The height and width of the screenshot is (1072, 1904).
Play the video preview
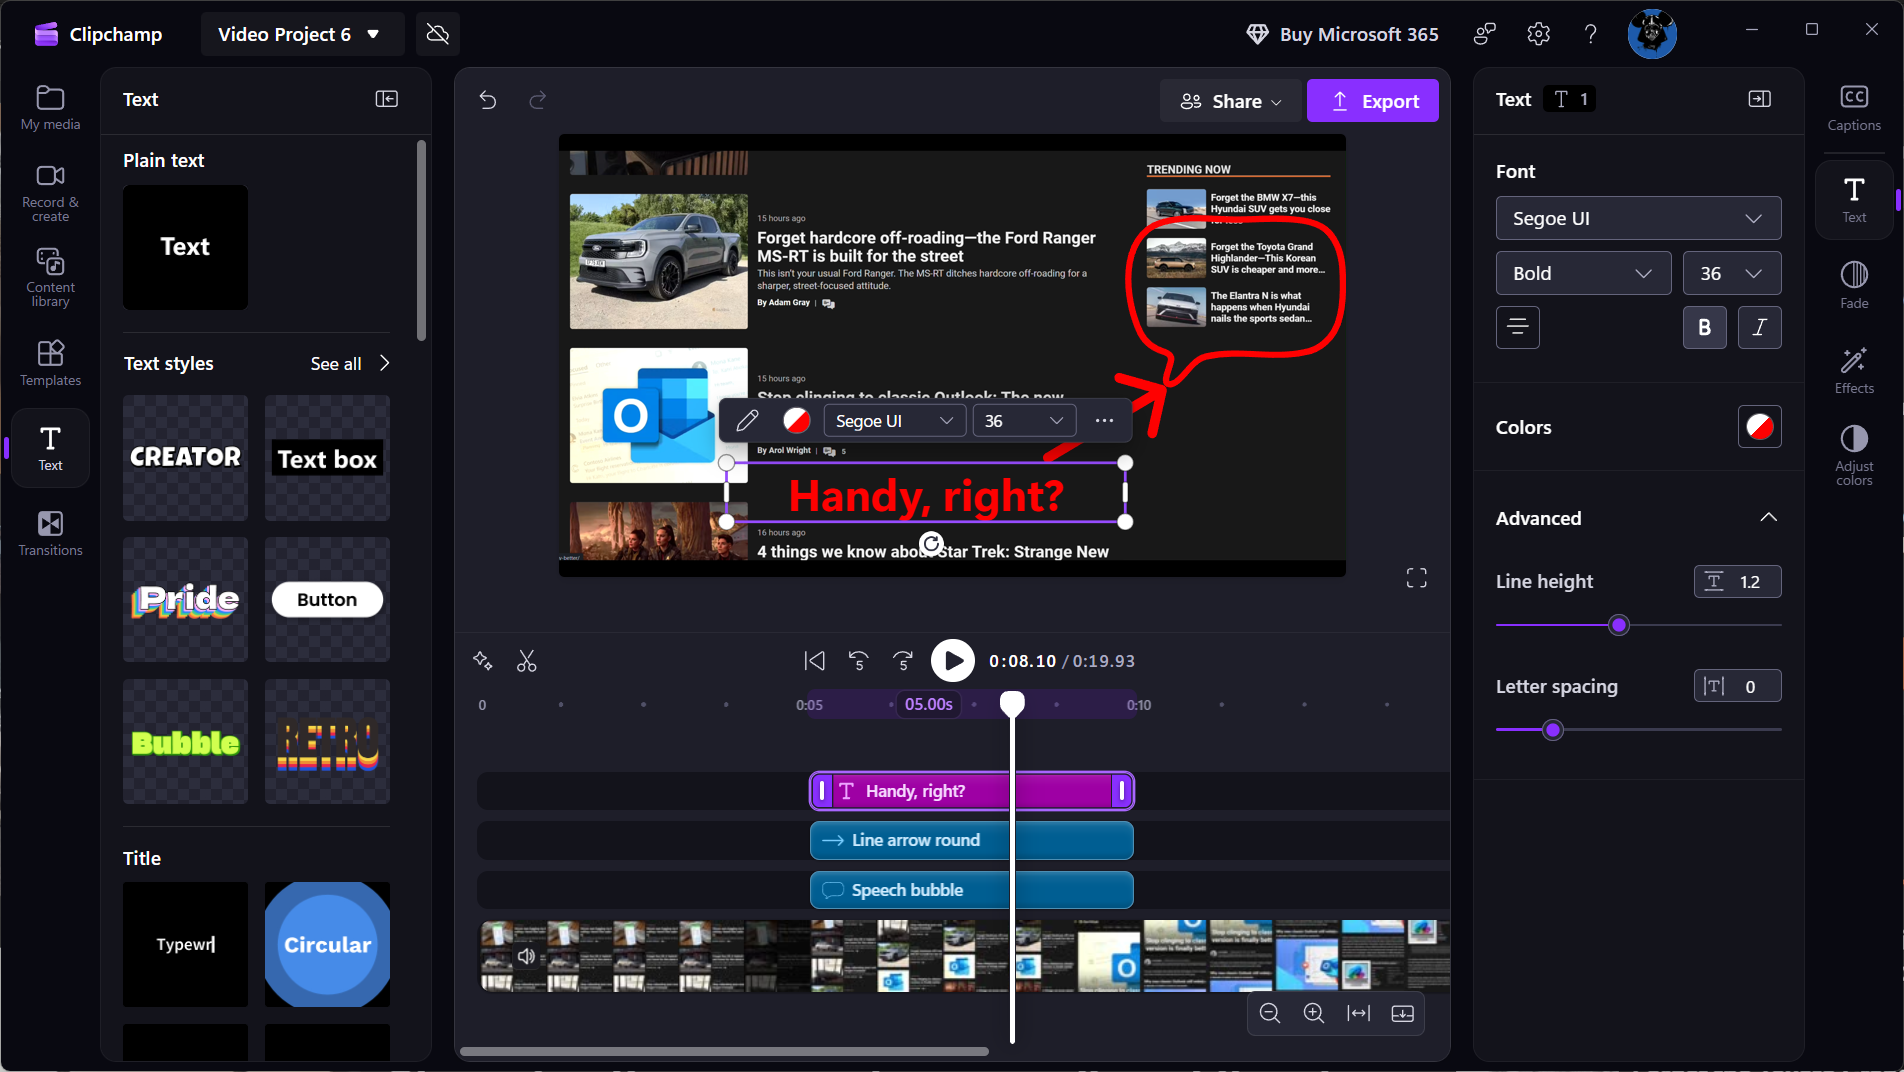[x=953, y=661]
